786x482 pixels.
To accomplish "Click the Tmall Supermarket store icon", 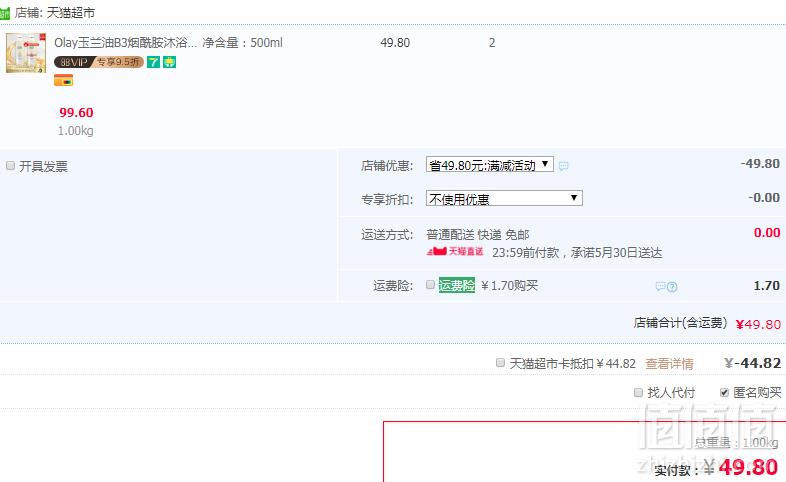I will pyautogui.click(x=5, y=13).
